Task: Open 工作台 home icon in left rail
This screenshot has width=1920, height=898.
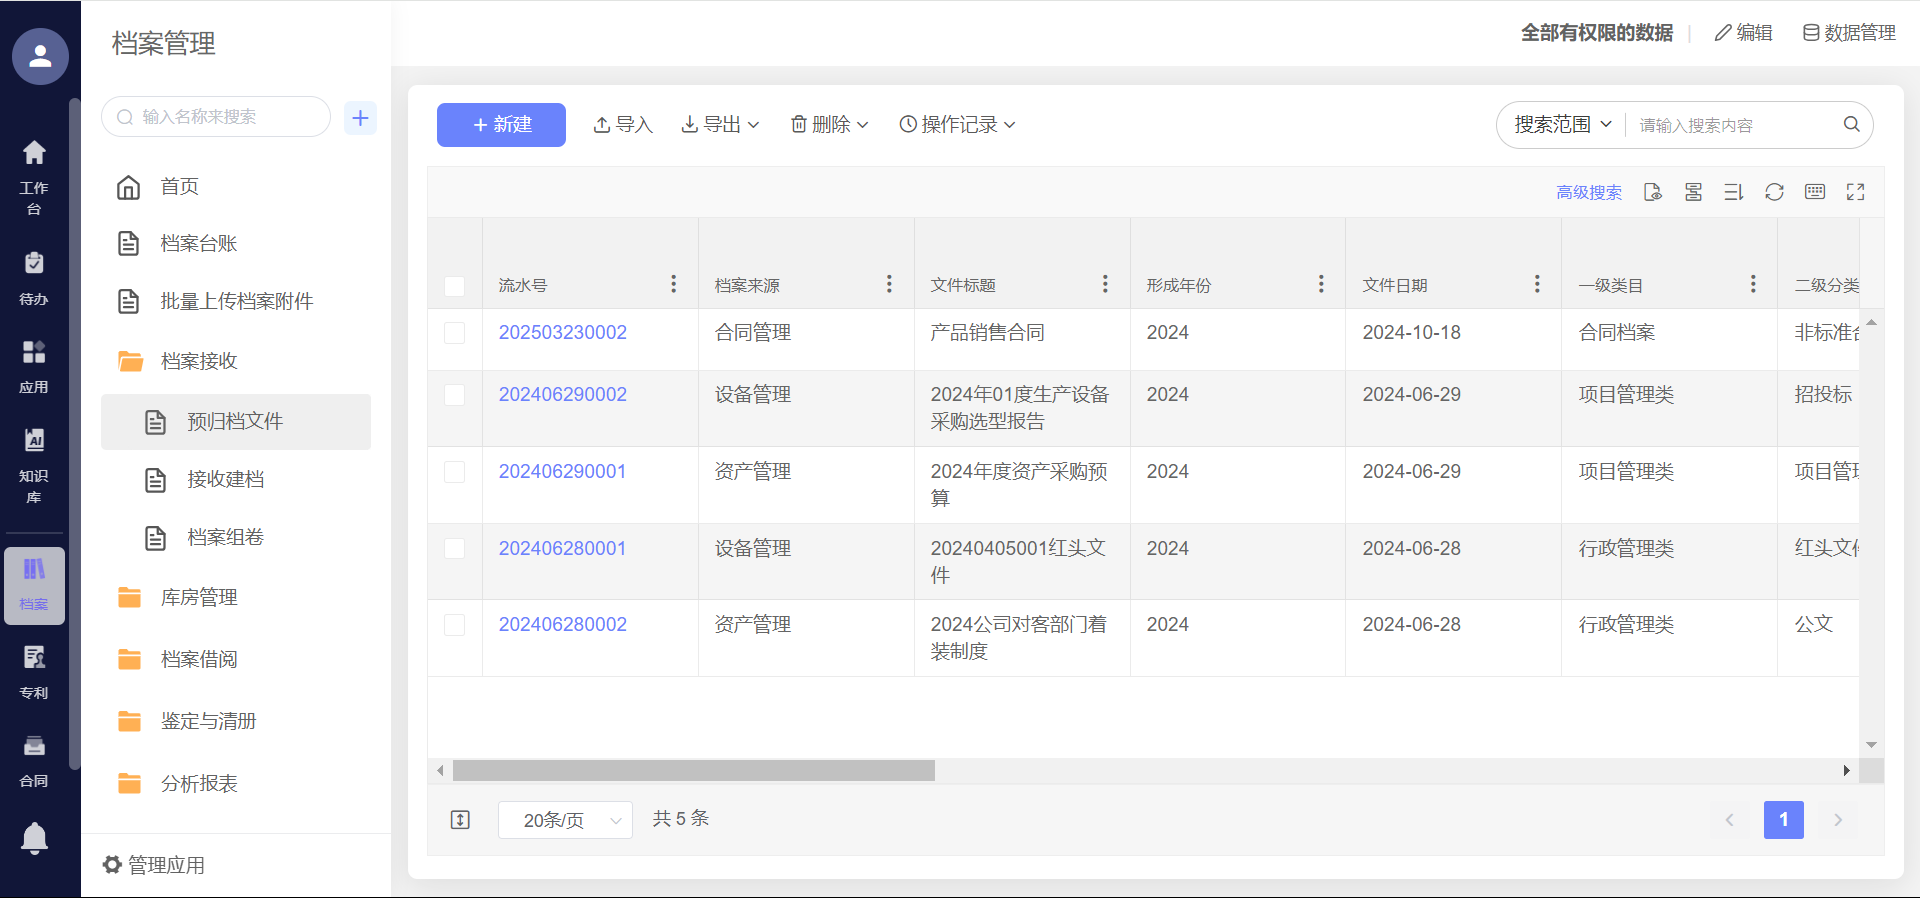Action: click(34, 165)
